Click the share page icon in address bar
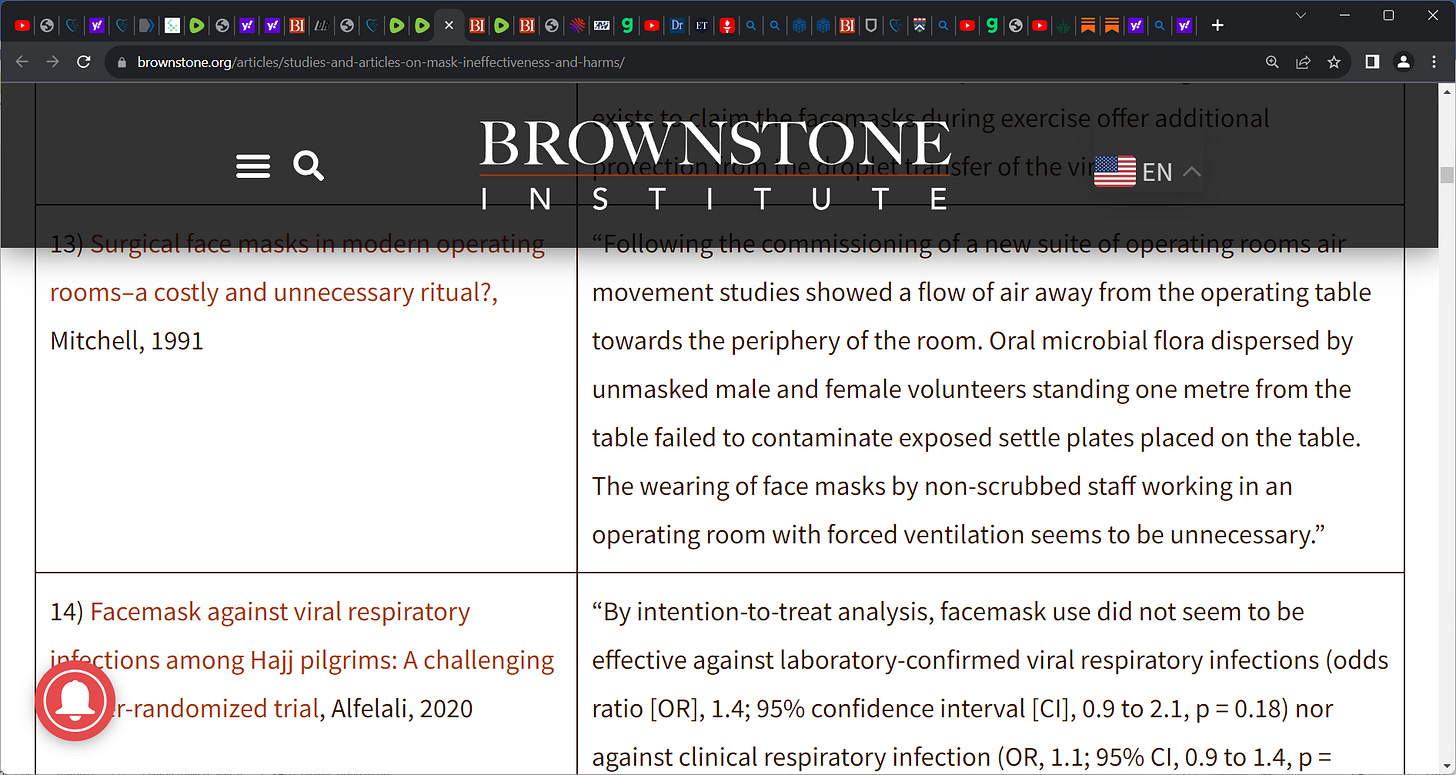The height and width of the screenshot is (775, 1456). coord(1303,62)
